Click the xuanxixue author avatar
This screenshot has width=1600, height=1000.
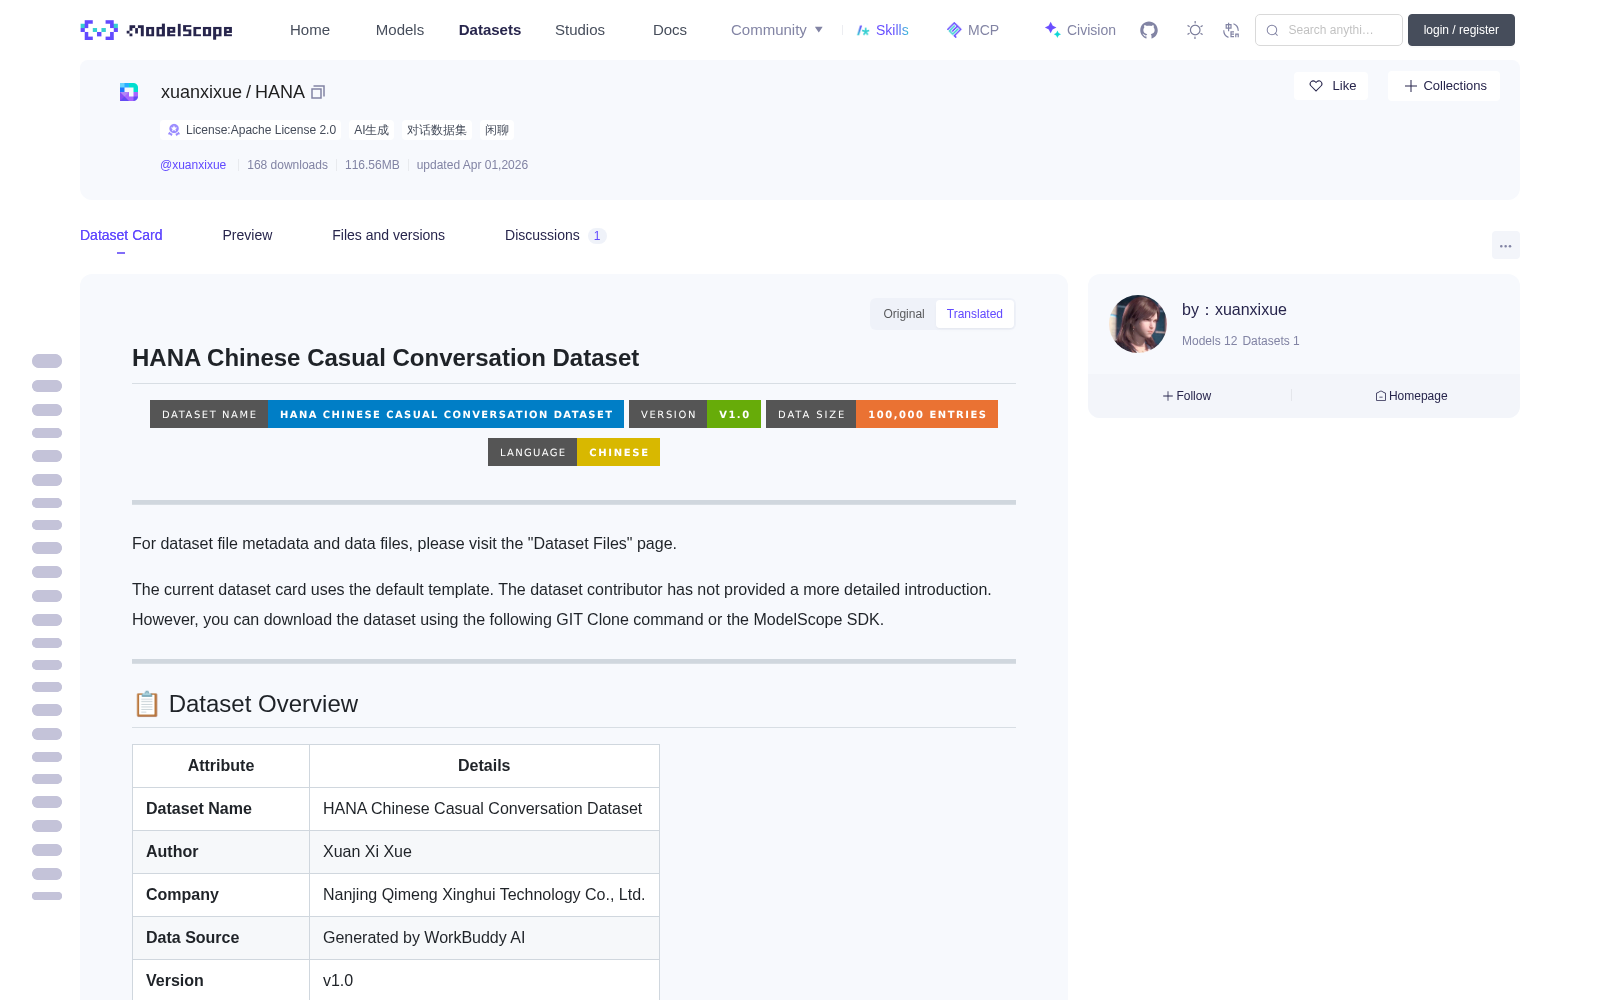pos(1138,324)
